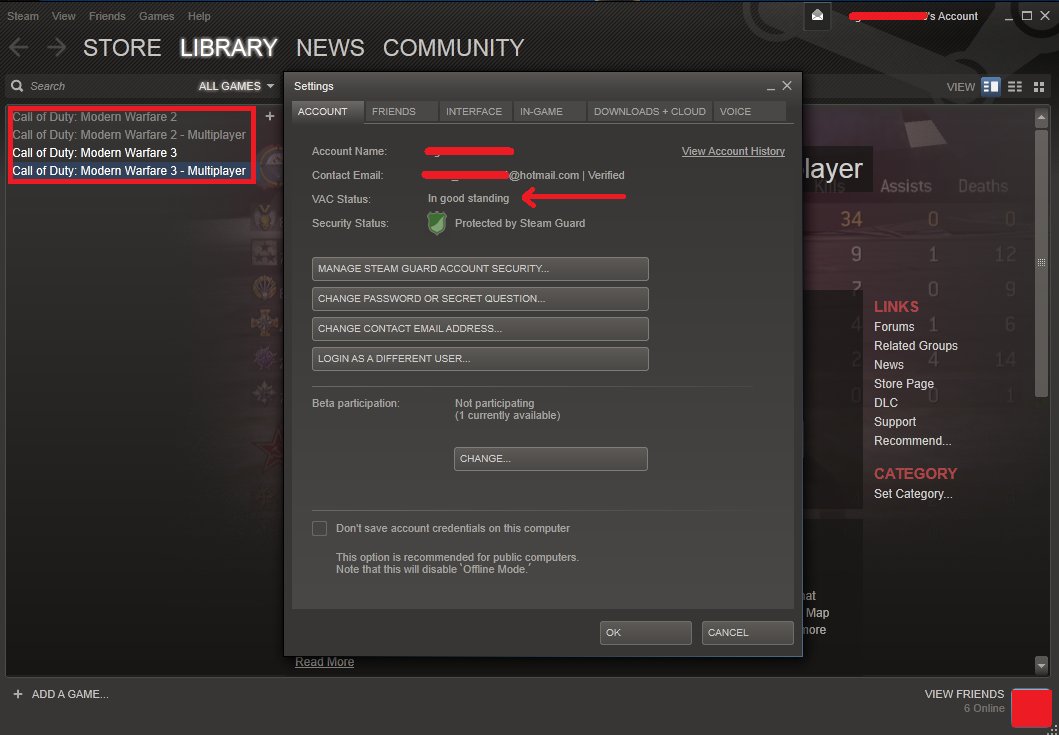Open the Games menu
This screenshot has width=1059, height=735.
[157, 16]
